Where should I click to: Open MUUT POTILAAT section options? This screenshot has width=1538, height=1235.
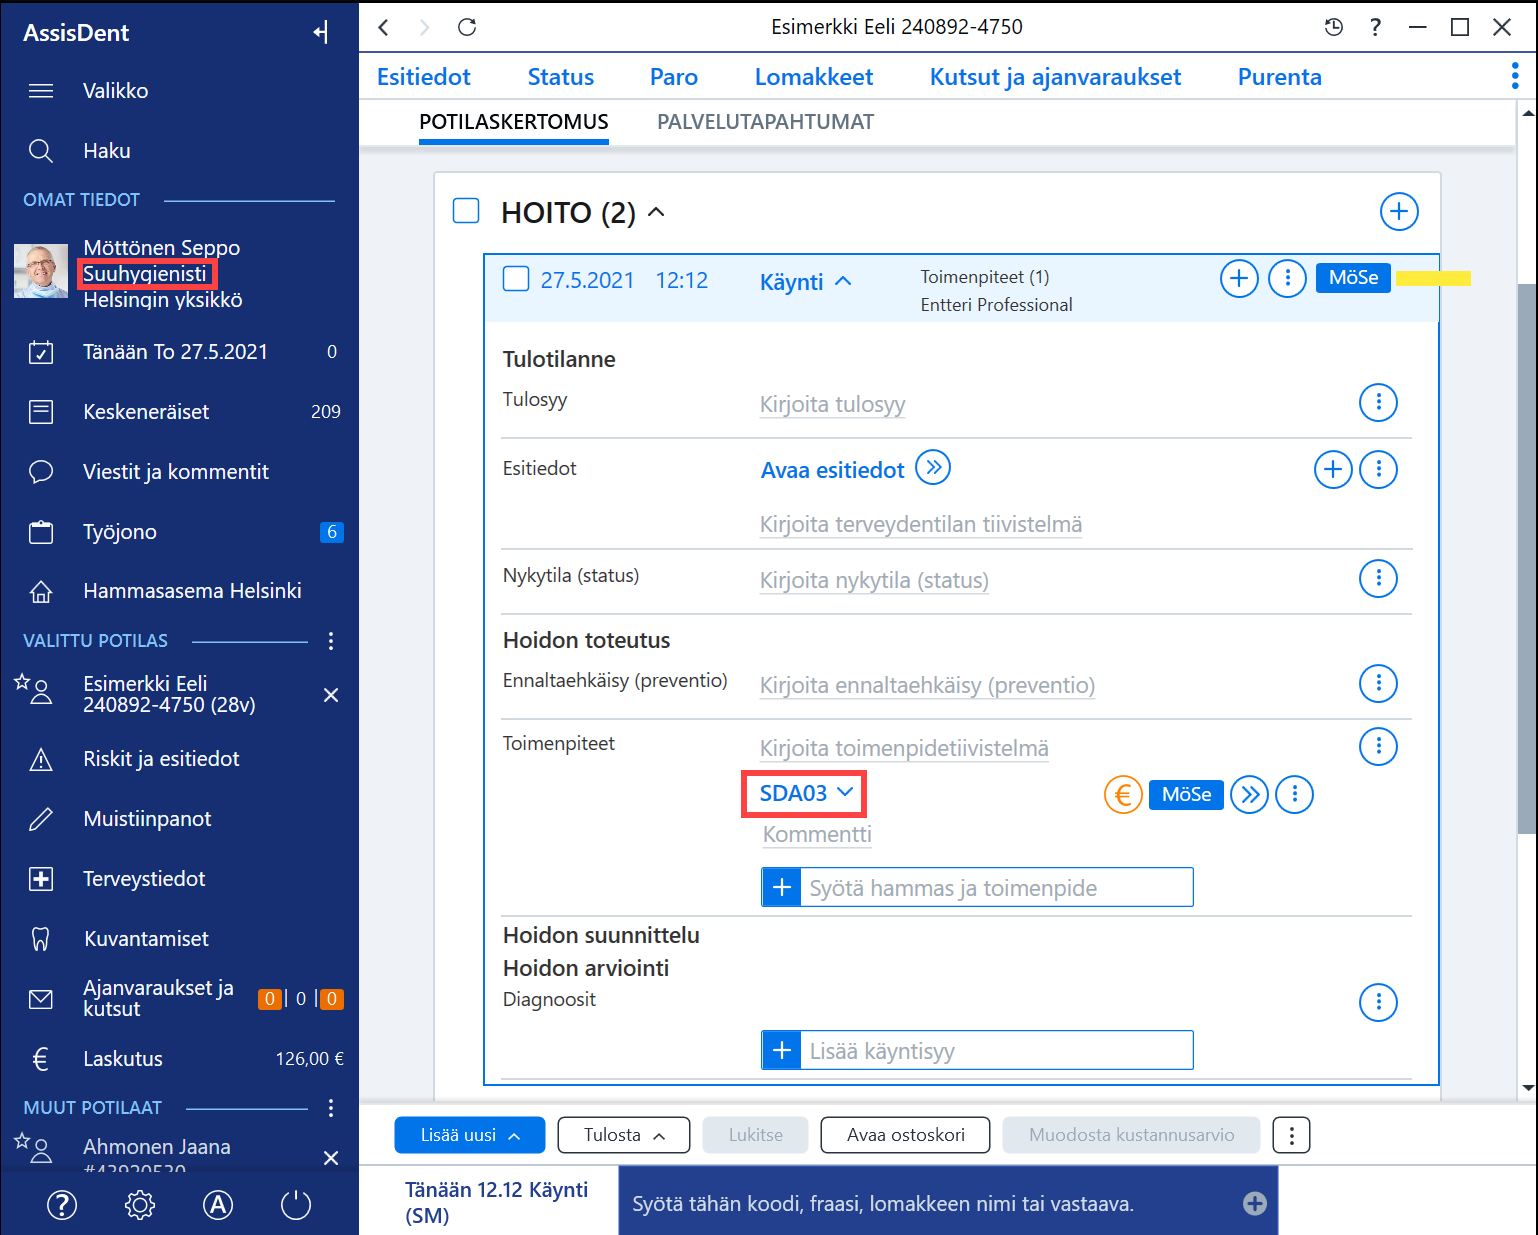click(331, 1108)
